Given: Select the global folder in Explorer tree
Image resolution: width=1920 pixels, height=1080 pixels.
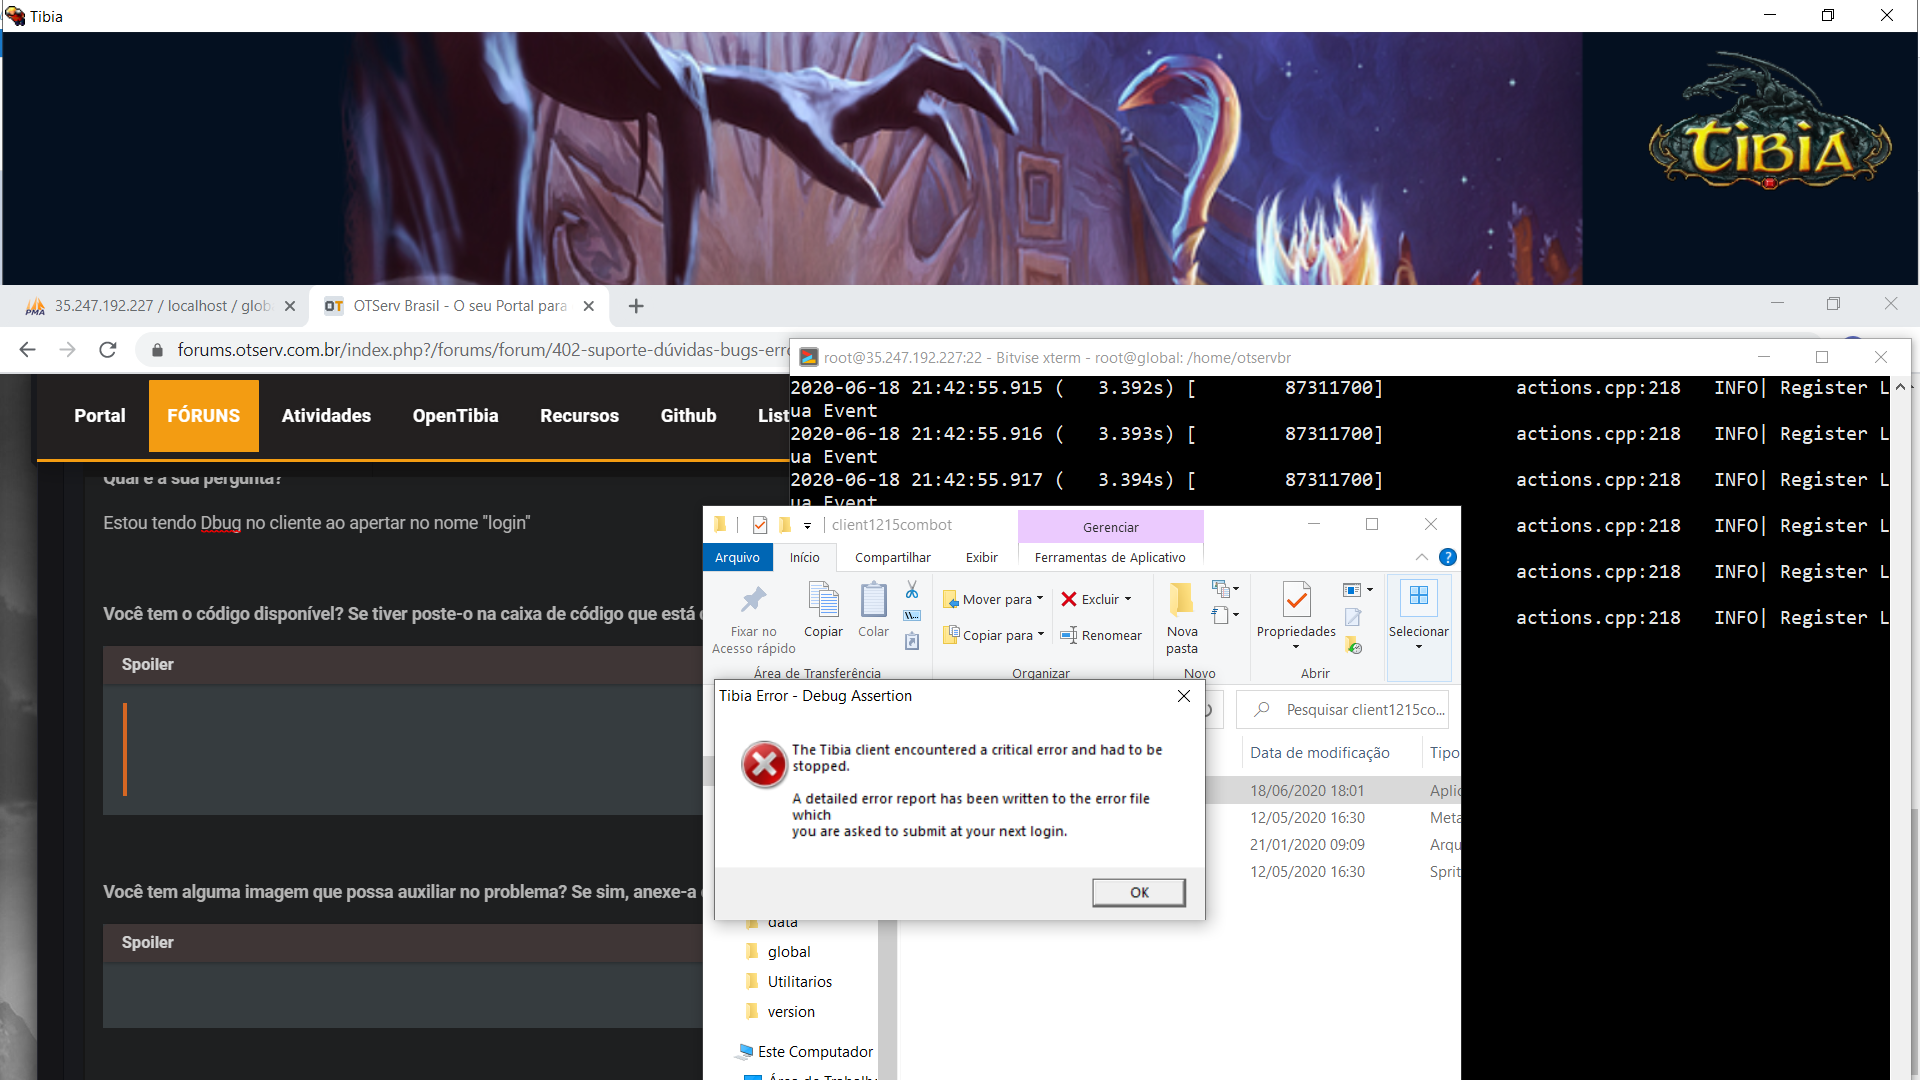Looking at the screenshot, I should pos(789,952).
